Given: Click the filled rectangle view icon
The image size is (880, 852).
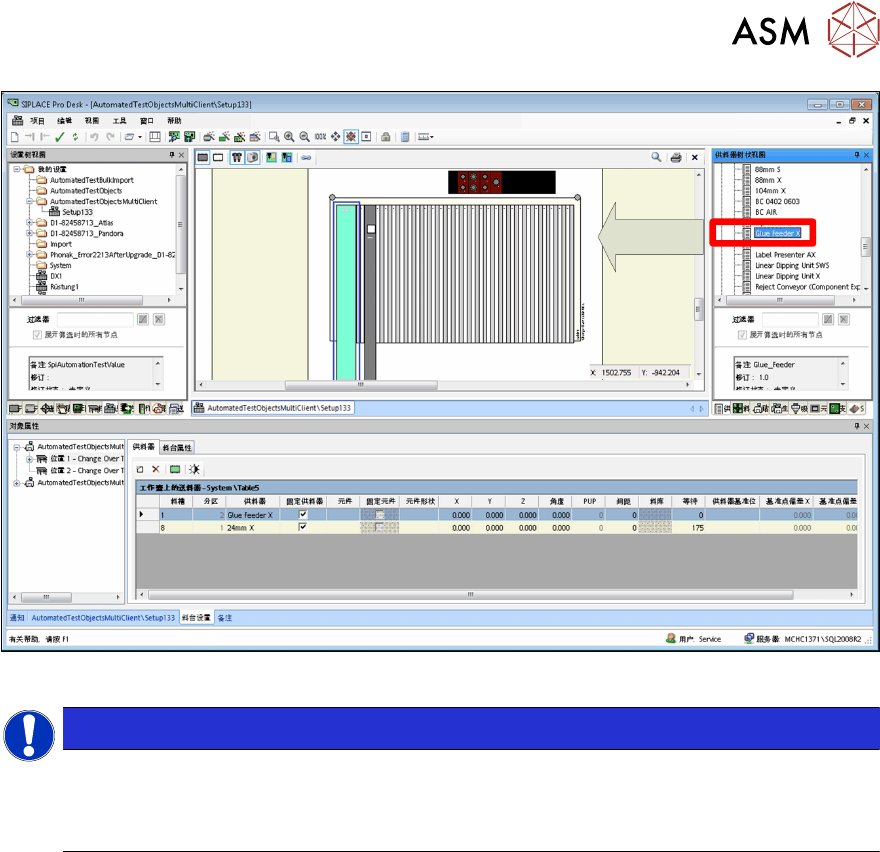Looking at the screenshot, I should (203, 158).
